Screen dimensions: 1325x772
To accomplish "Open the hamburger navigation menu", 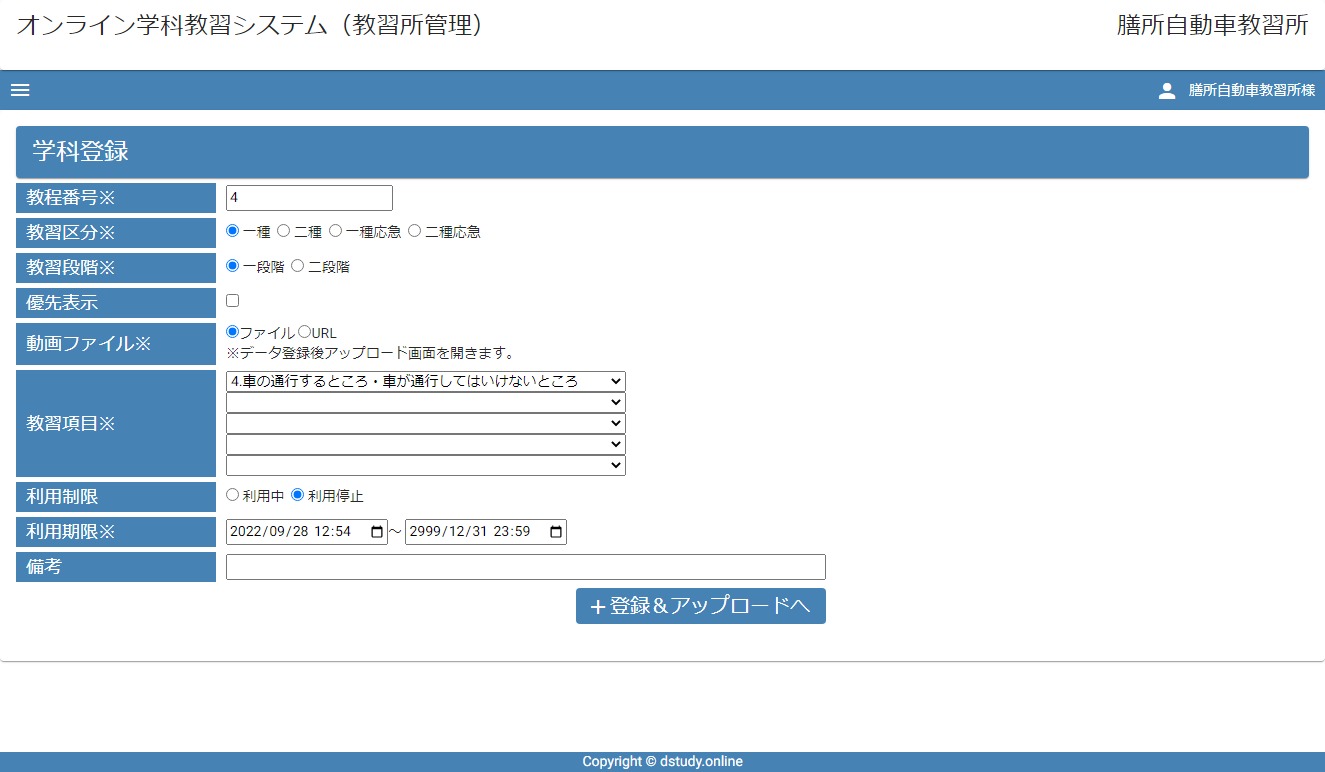I will 20,90.
